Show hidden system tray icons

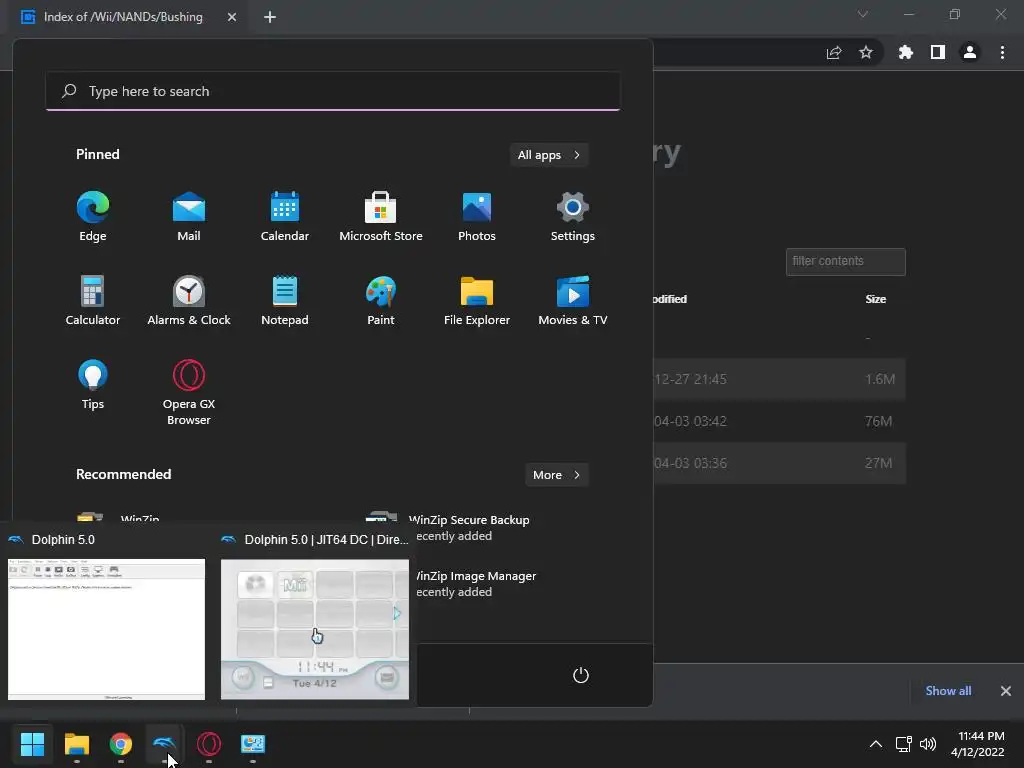[876, 744]
